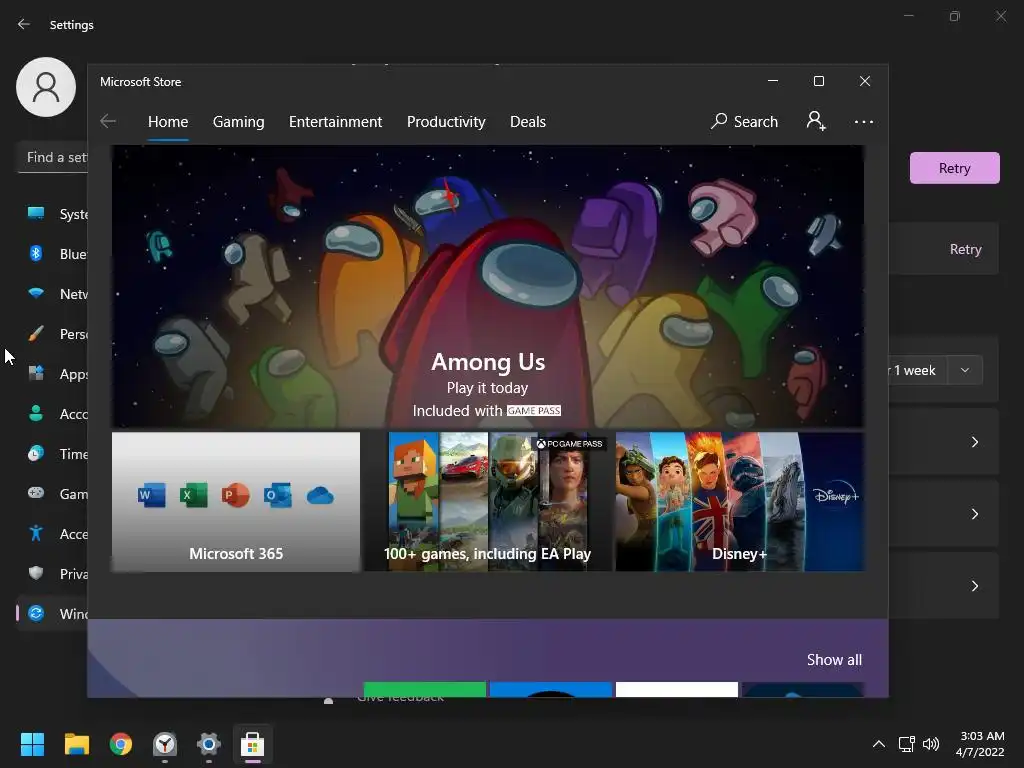The image size is (1024, 768).
Task: Open the Productivity tab
Action: (x=446, y=122)
